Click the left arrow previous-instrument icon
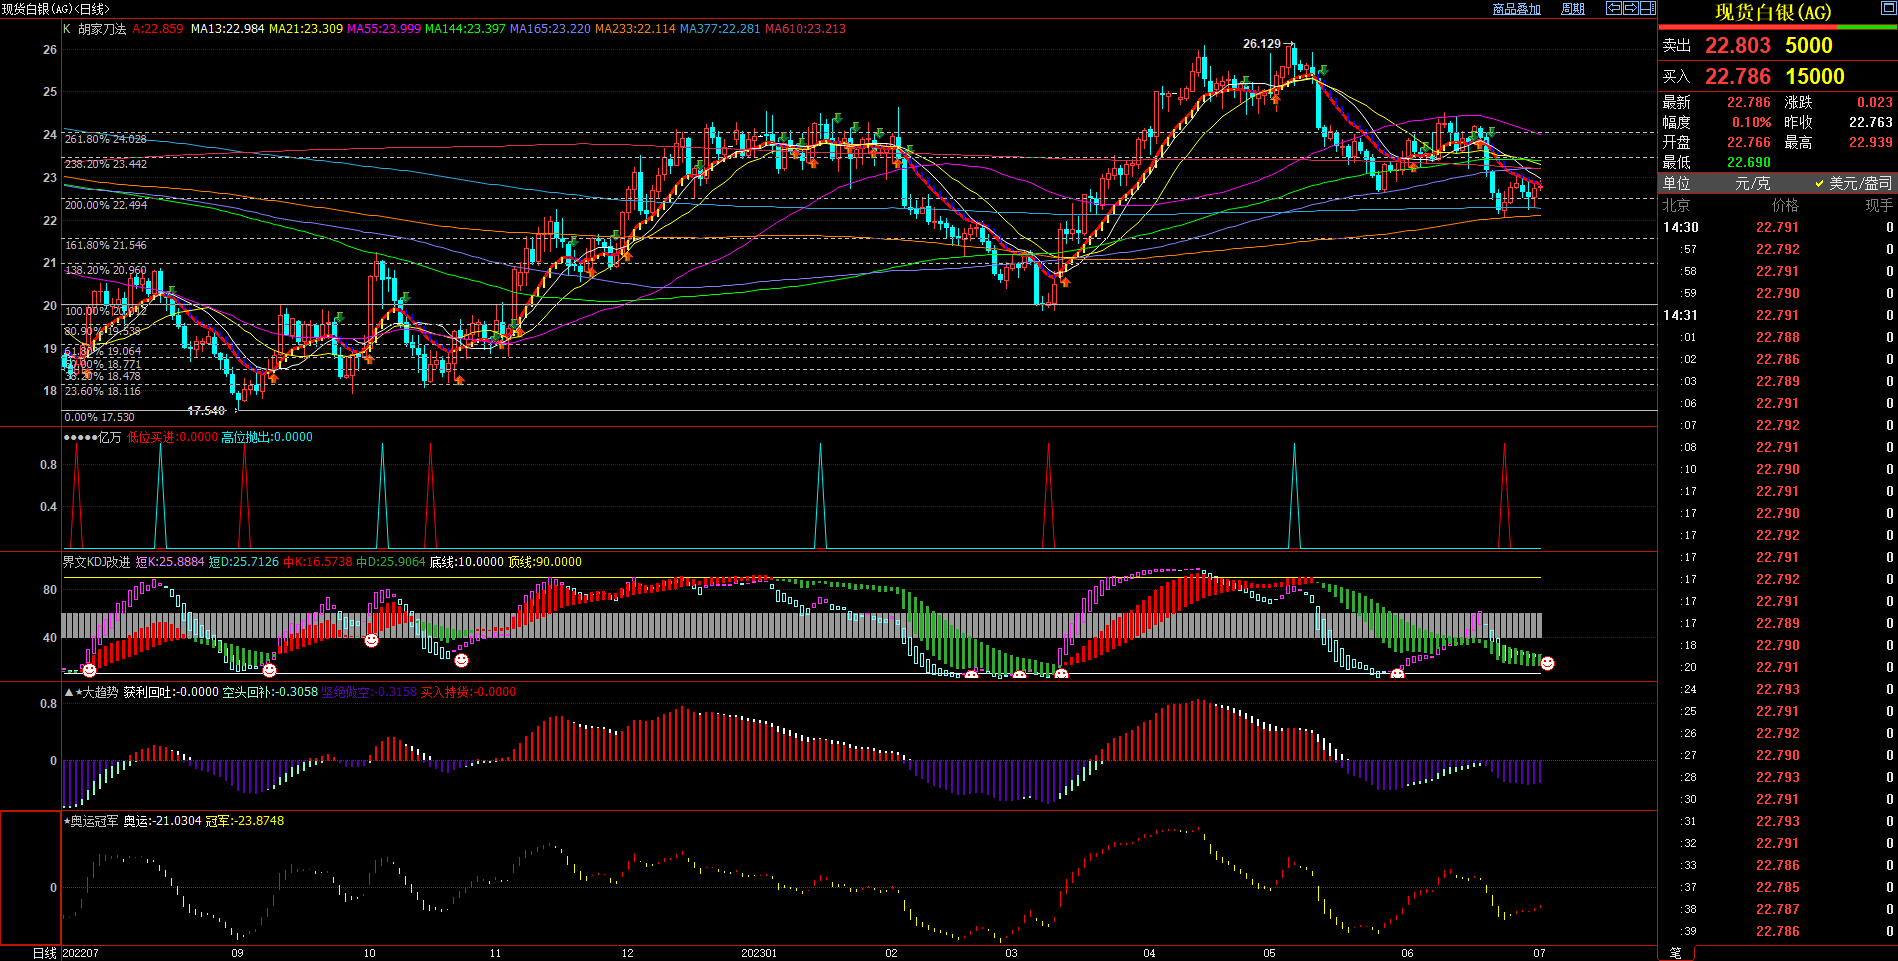 click(1614, 8)
